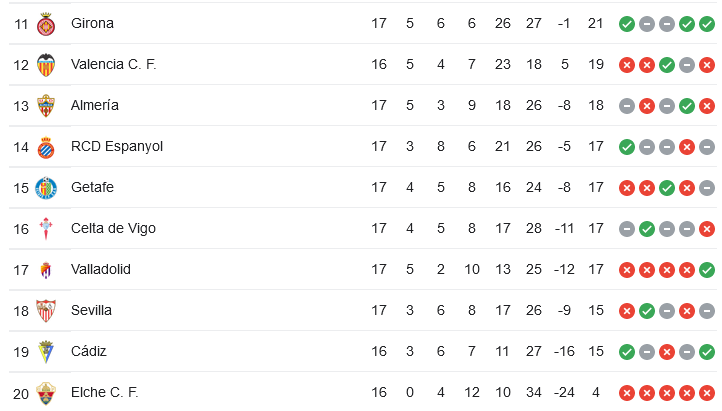This screenshot has height=411, width=722.
Task: Select the Sevilla team name
Action: (91, 310)
